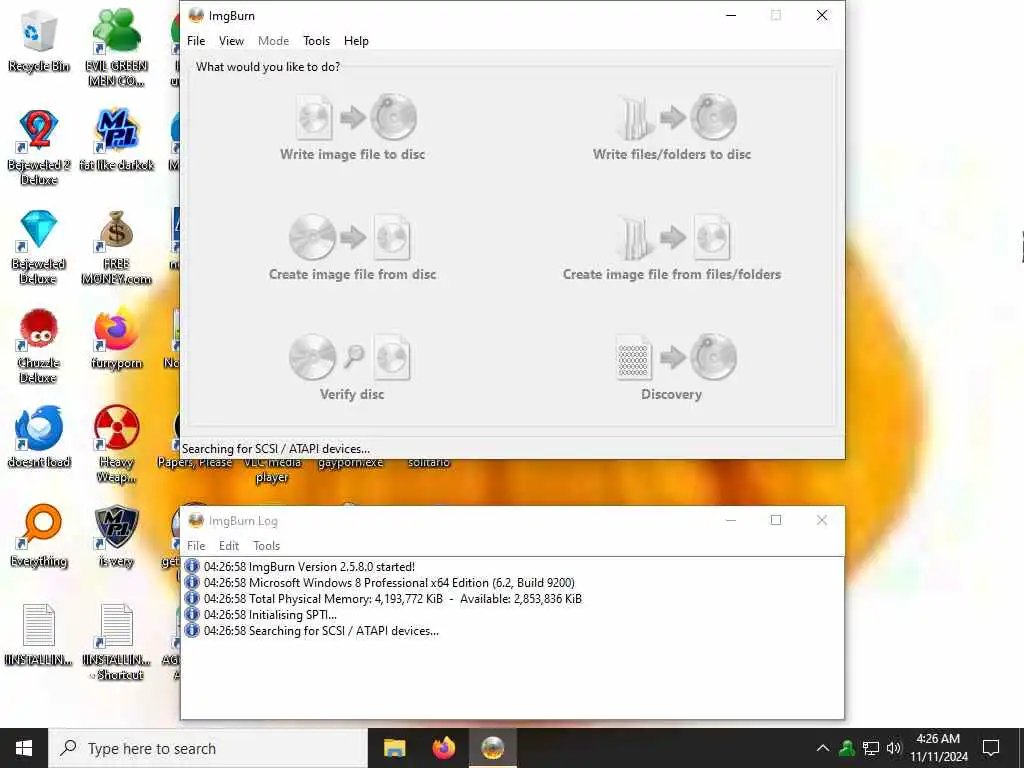
Task: Open the ImgBurn File menu
Action: tap(196, 40)
